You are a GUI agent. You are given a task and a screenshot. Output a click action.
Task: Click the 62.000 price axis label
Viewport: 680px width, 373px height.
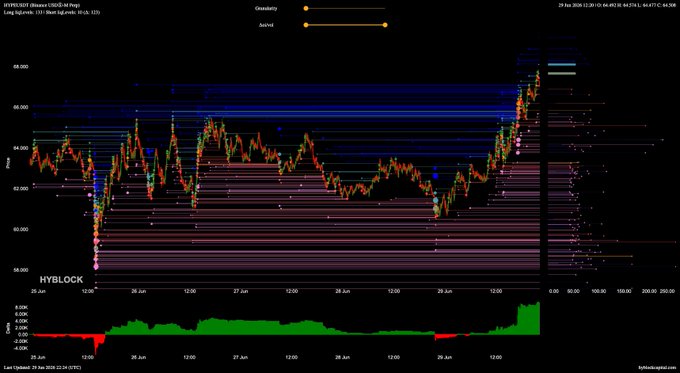22,189
